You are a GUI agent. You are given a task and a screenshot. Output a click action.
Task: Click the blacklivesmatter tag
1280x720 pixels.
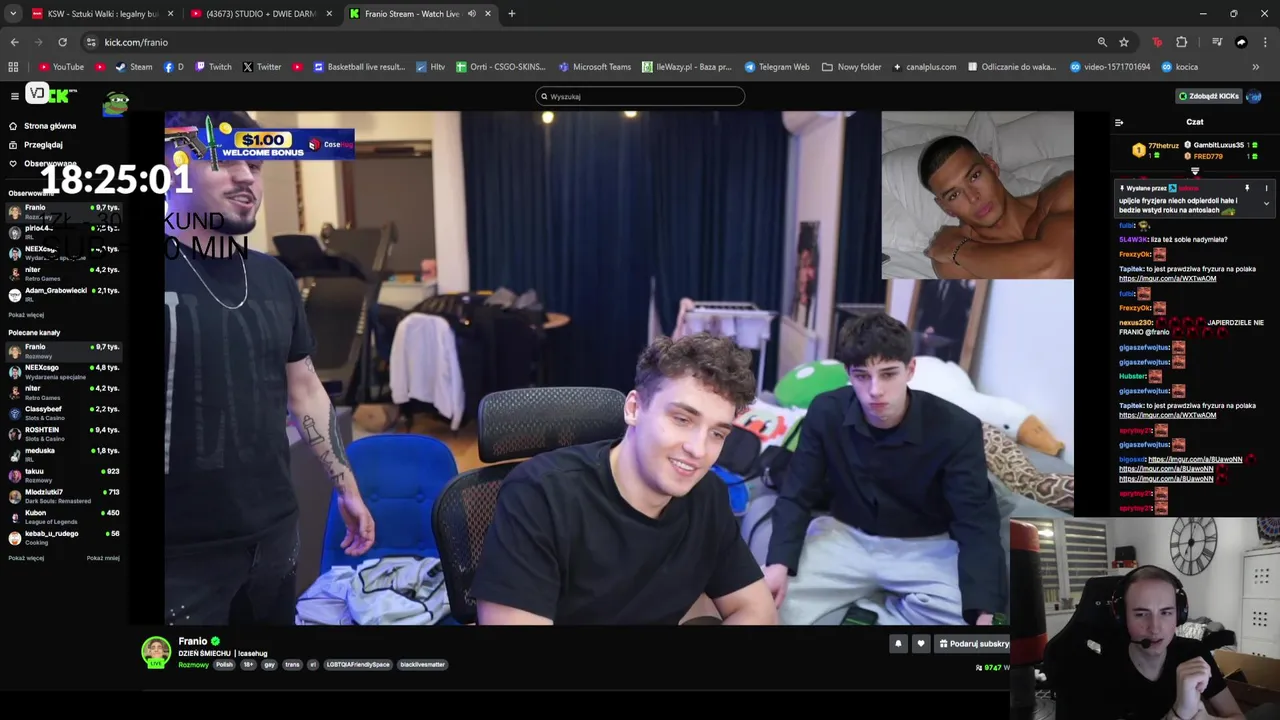[422, 665]
